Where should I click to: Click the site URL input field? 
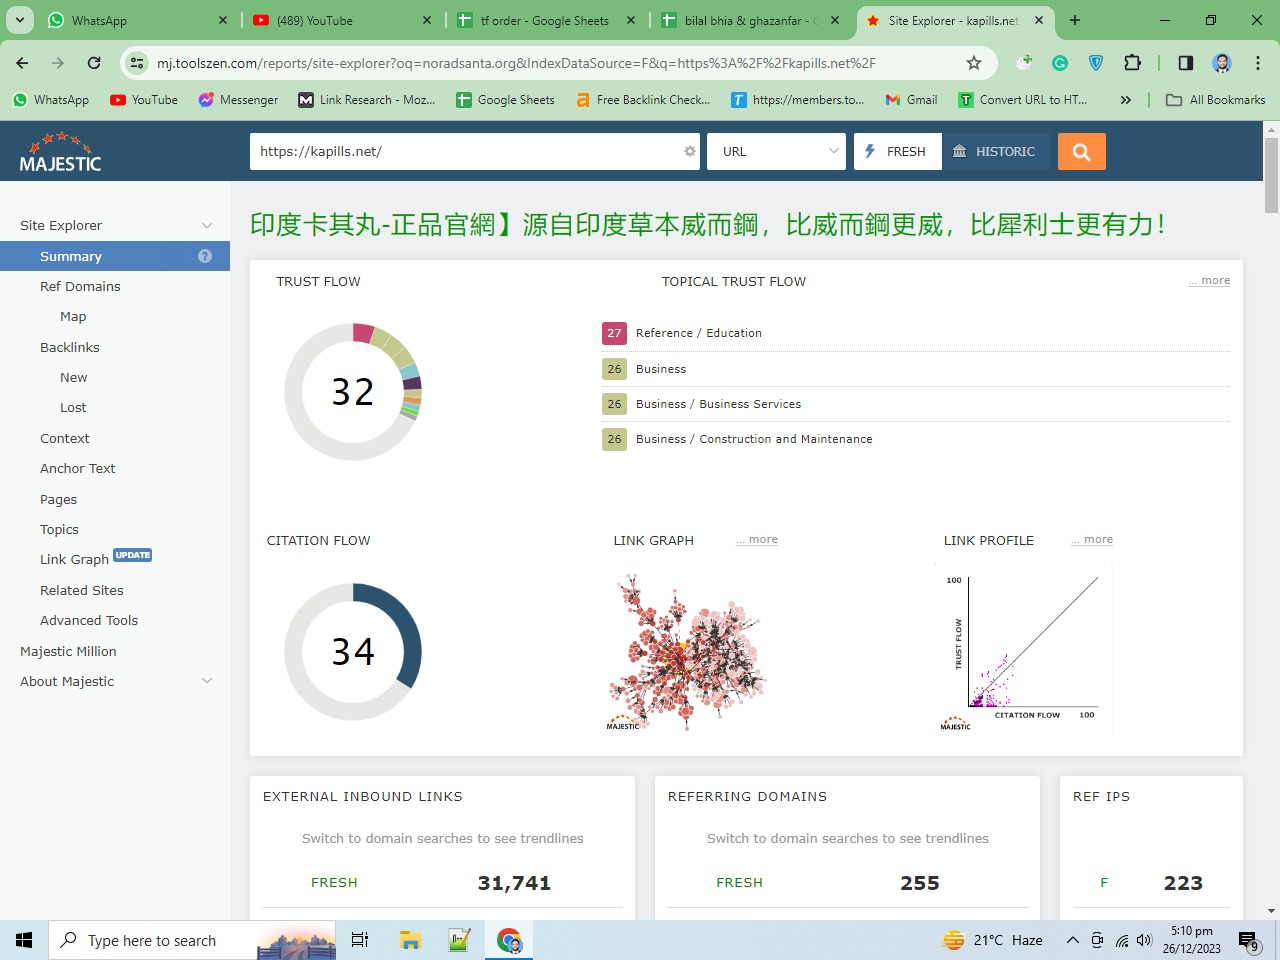(465, 152)
